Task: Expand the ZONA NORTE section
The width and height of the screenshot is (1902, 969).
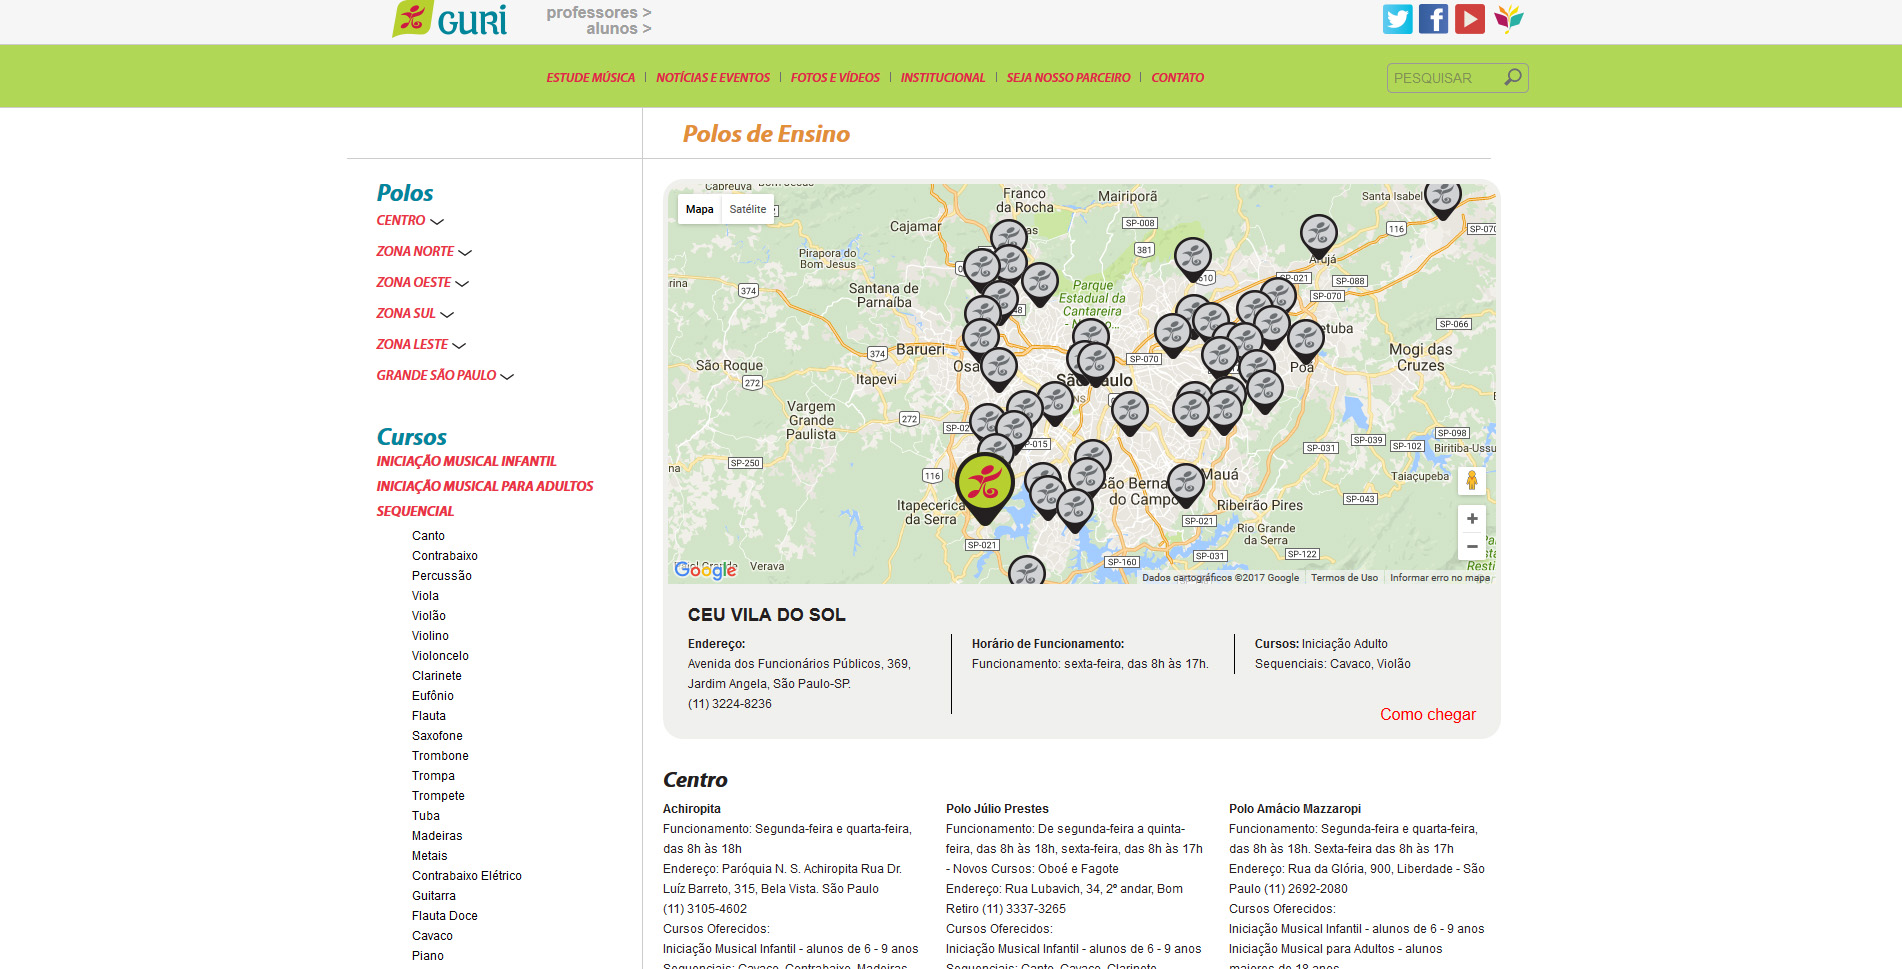Action: (424, 252)
